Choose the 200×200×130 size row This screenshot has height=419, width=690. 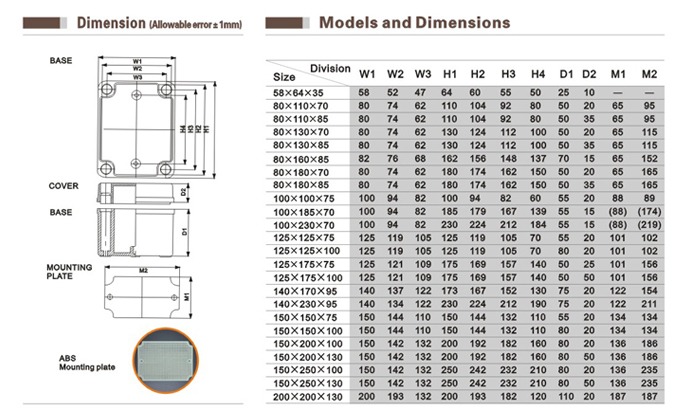point(305,396)
